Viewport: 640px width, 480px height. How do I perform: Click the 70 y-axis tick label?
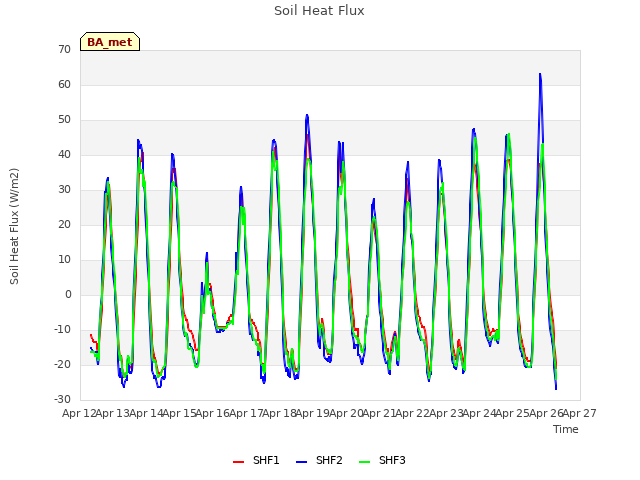click(x=64, y=49)
